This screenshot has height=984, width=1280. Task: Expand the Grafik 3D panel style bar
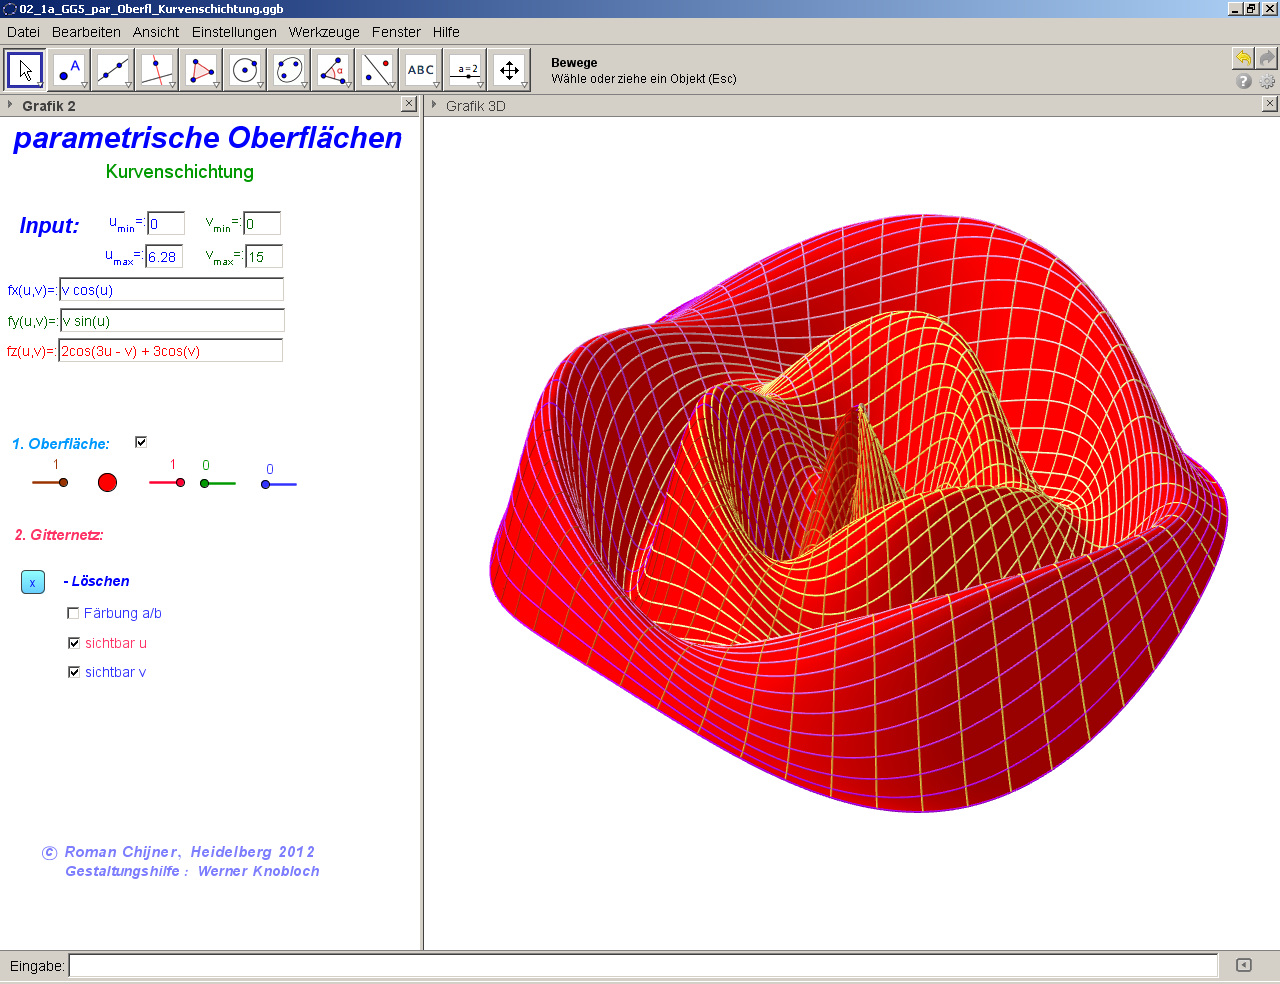434,105
